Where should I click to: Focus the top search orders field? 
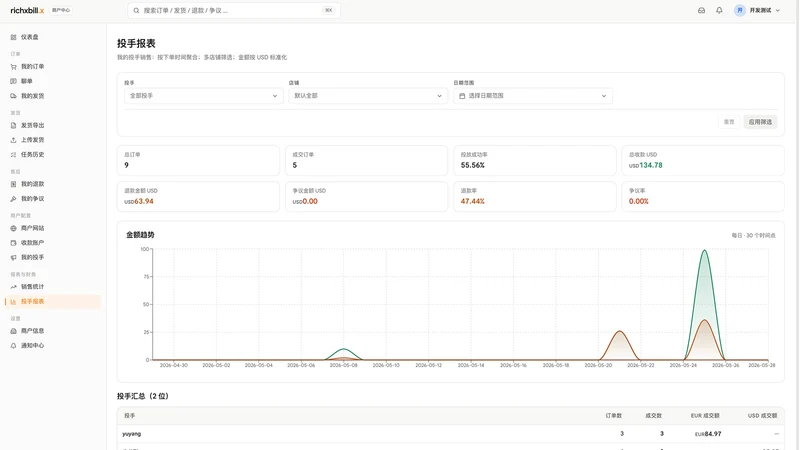point(234,10)
